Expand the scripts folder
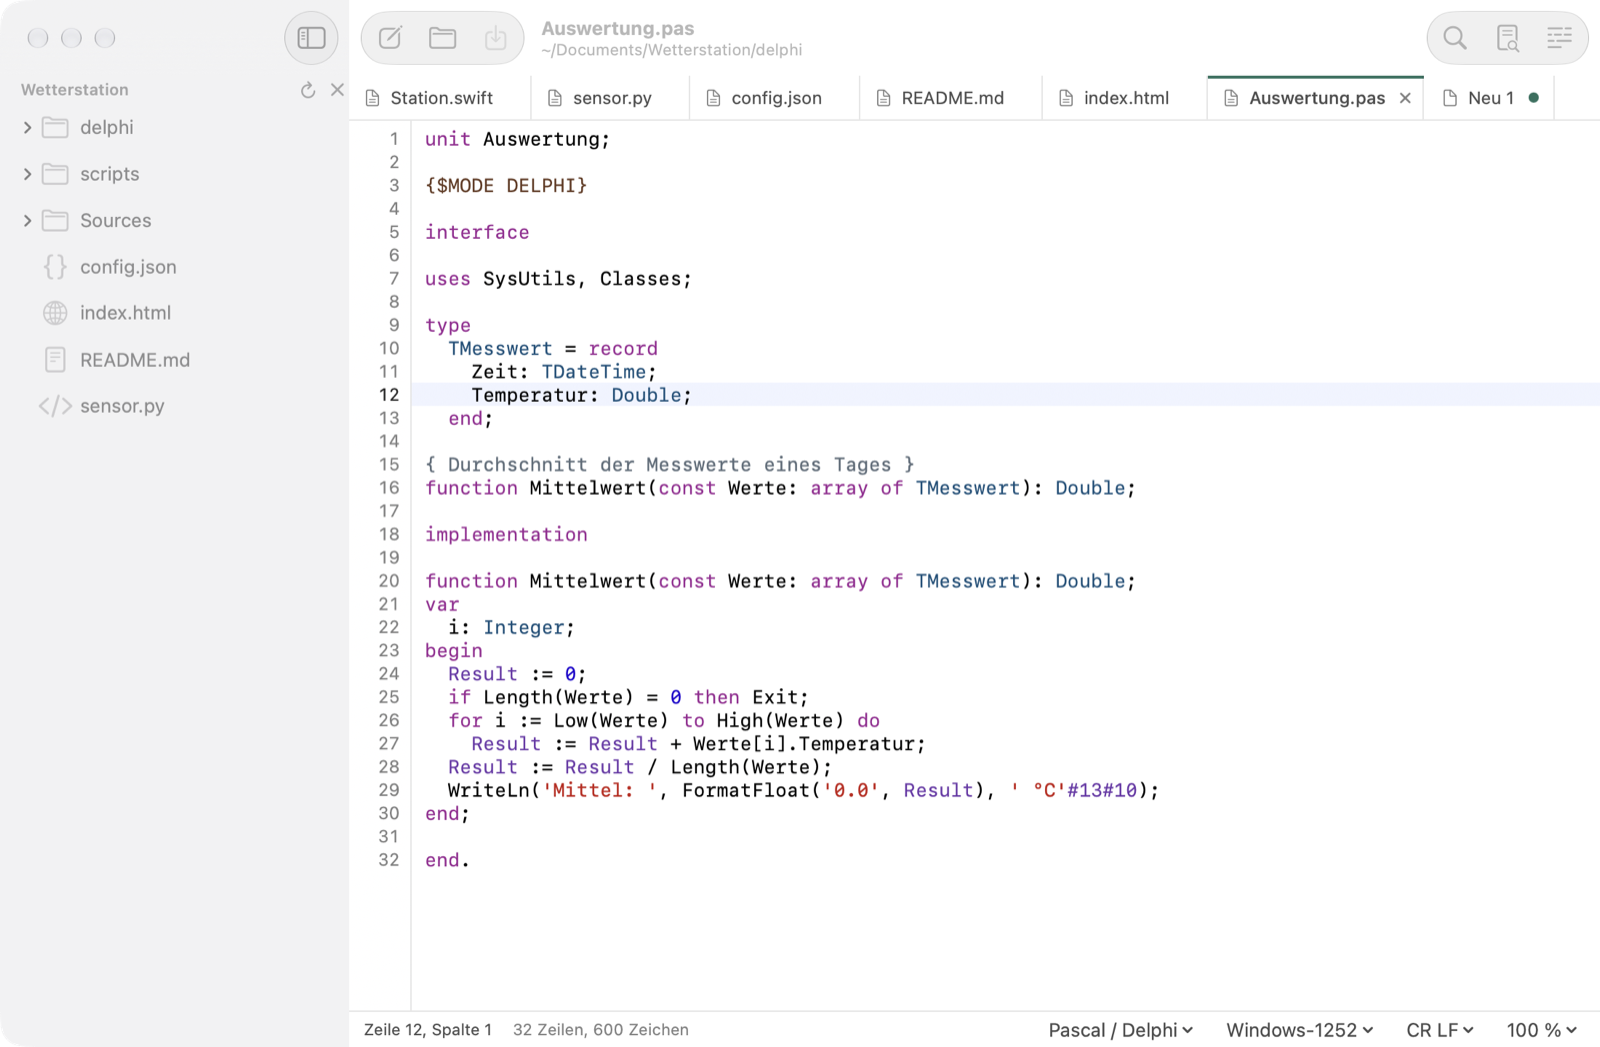Viewport: 1600px width, 1047px height. (x=28, y=174)
